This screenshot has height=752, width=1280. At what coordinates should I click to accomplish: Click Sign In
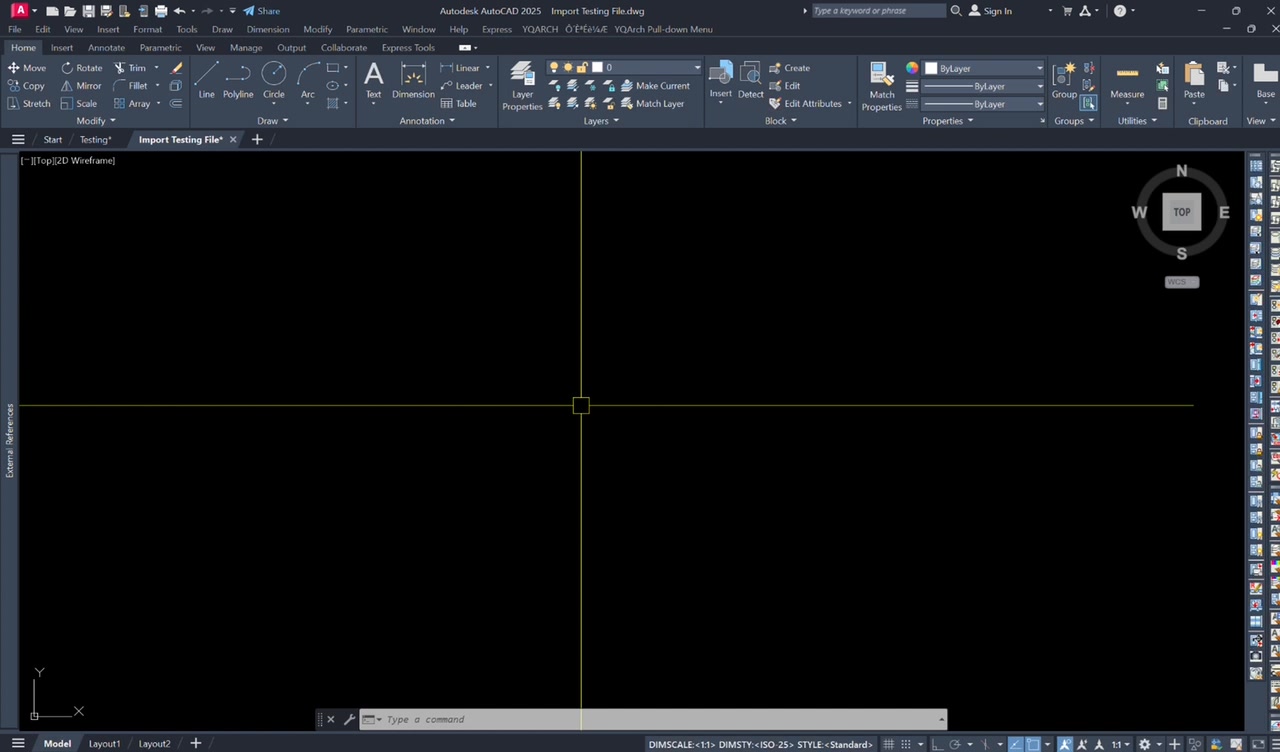point(990,11)
